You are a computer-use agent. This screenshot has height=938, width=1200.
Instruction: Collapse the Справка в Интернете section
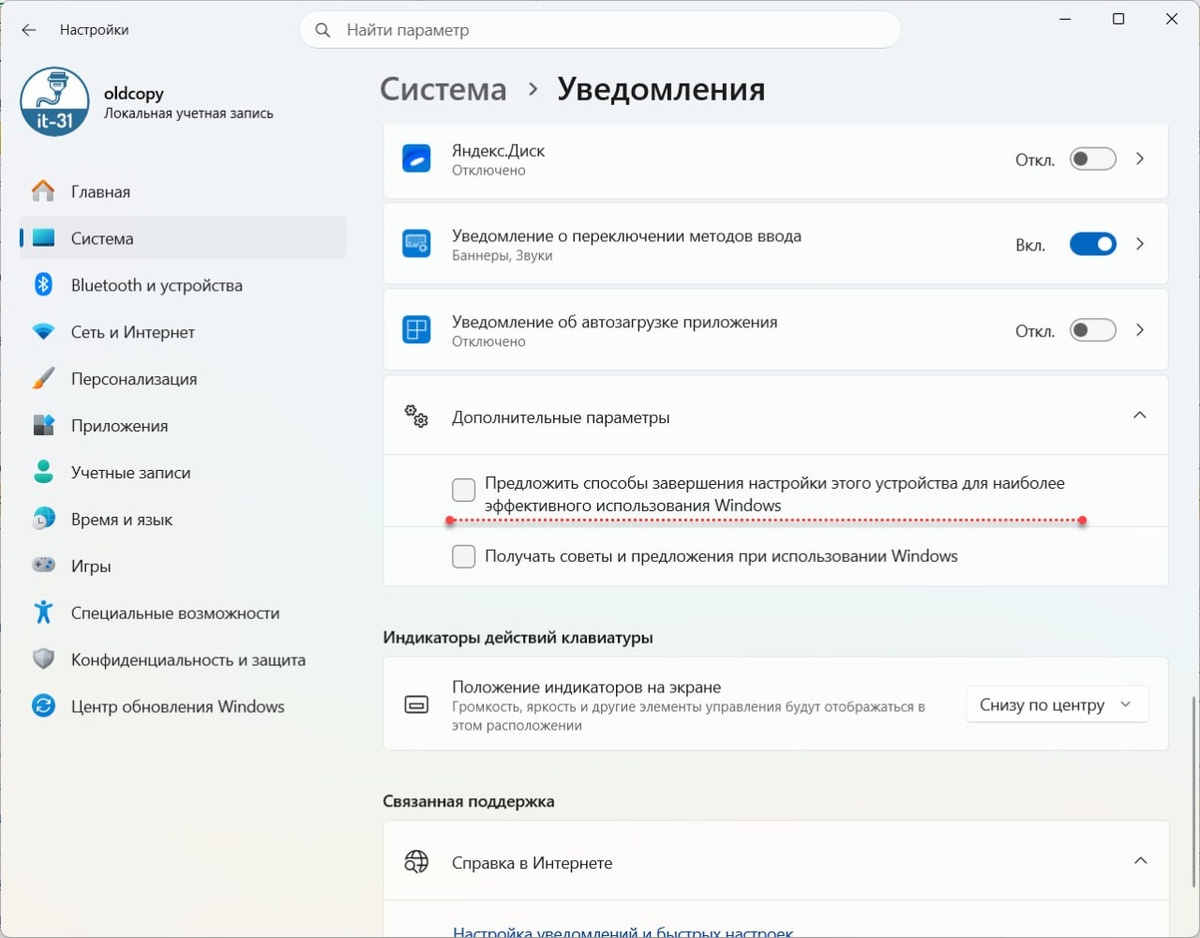tap(1139, 861)
